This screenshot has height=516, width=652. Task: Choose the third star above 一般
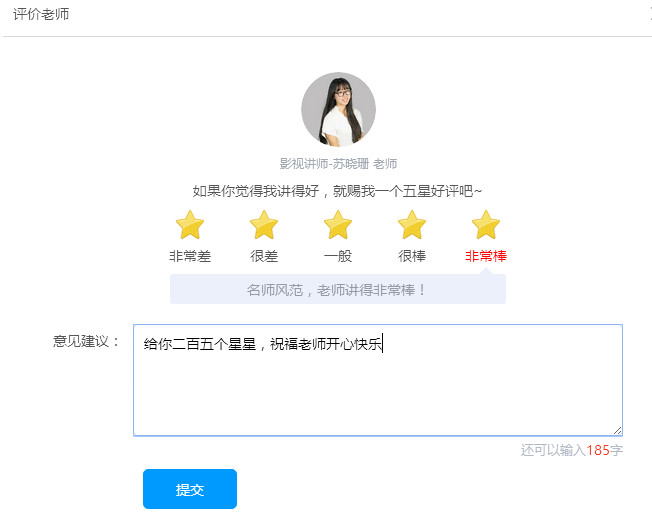(338, 225)
